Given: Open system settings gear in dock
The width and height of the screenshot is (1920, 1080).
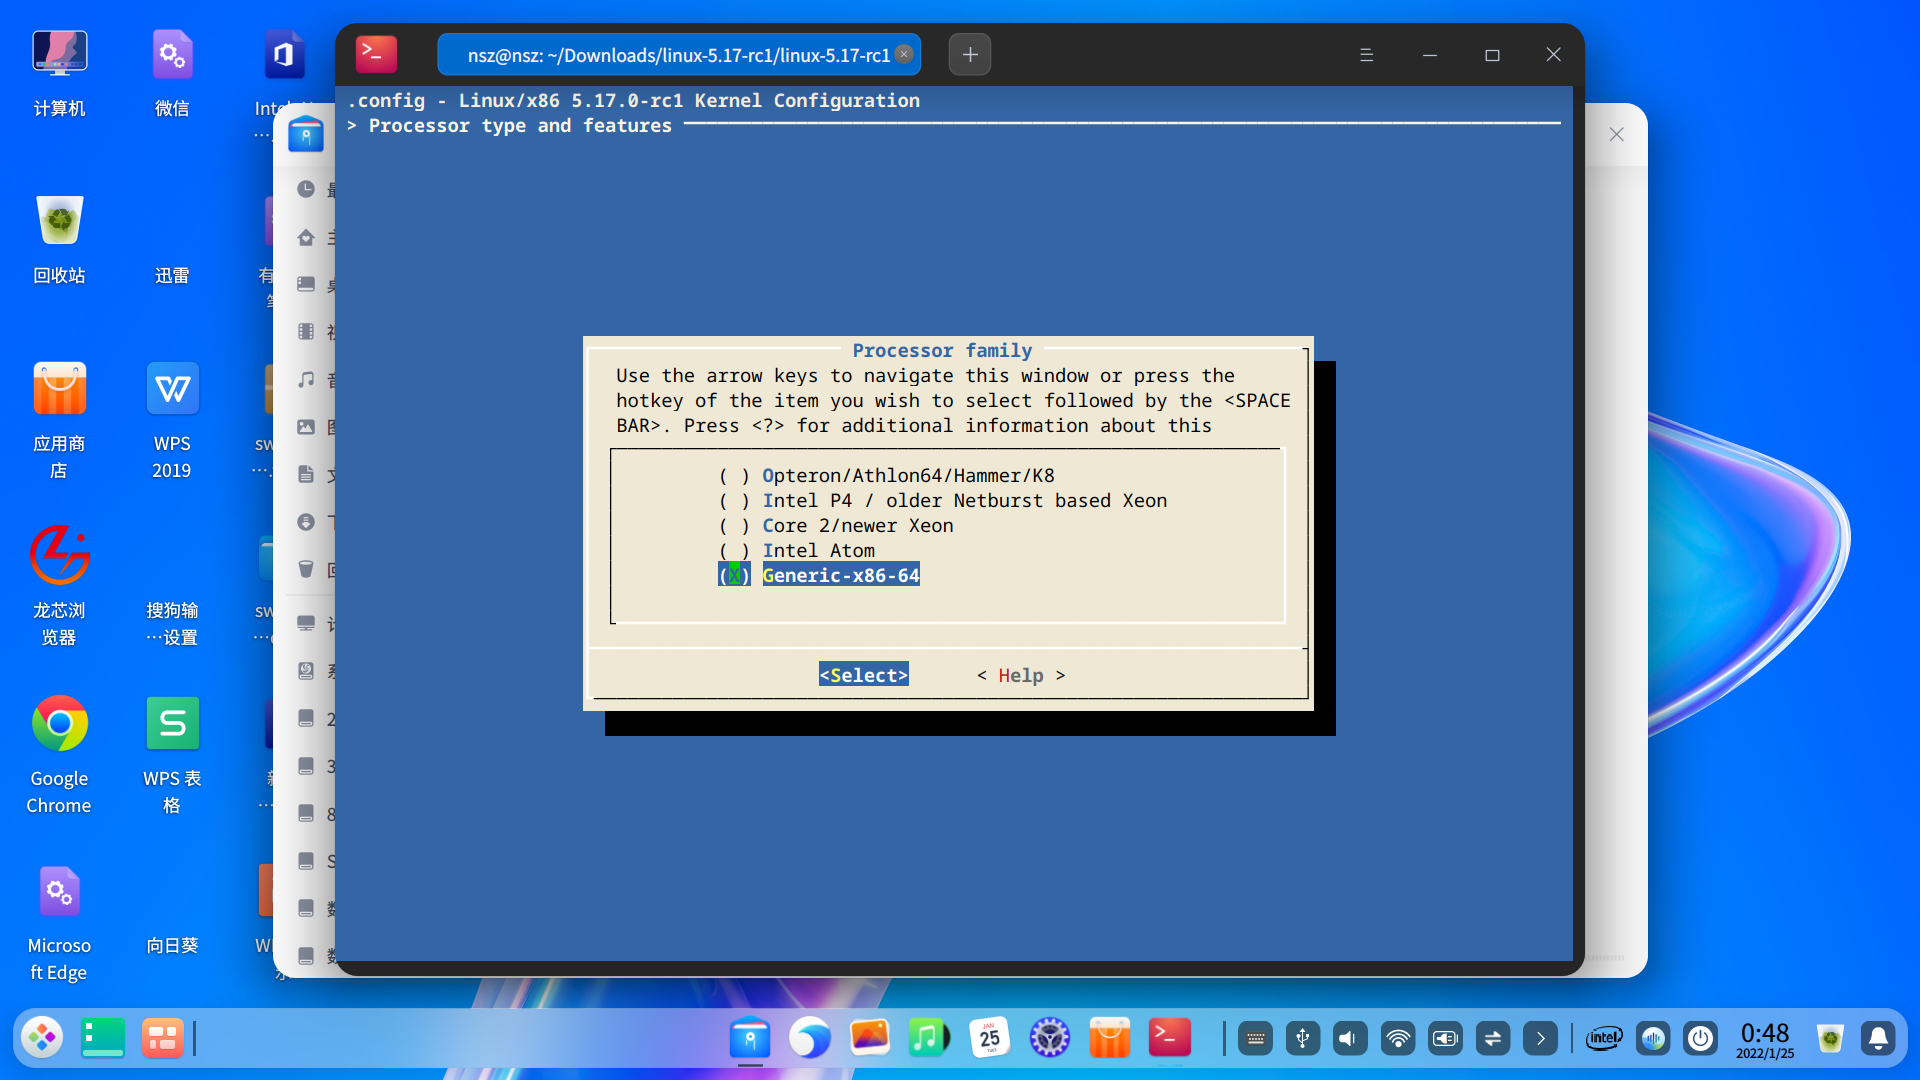Looking at the screenshot, I should (x=1049, y=1038).
